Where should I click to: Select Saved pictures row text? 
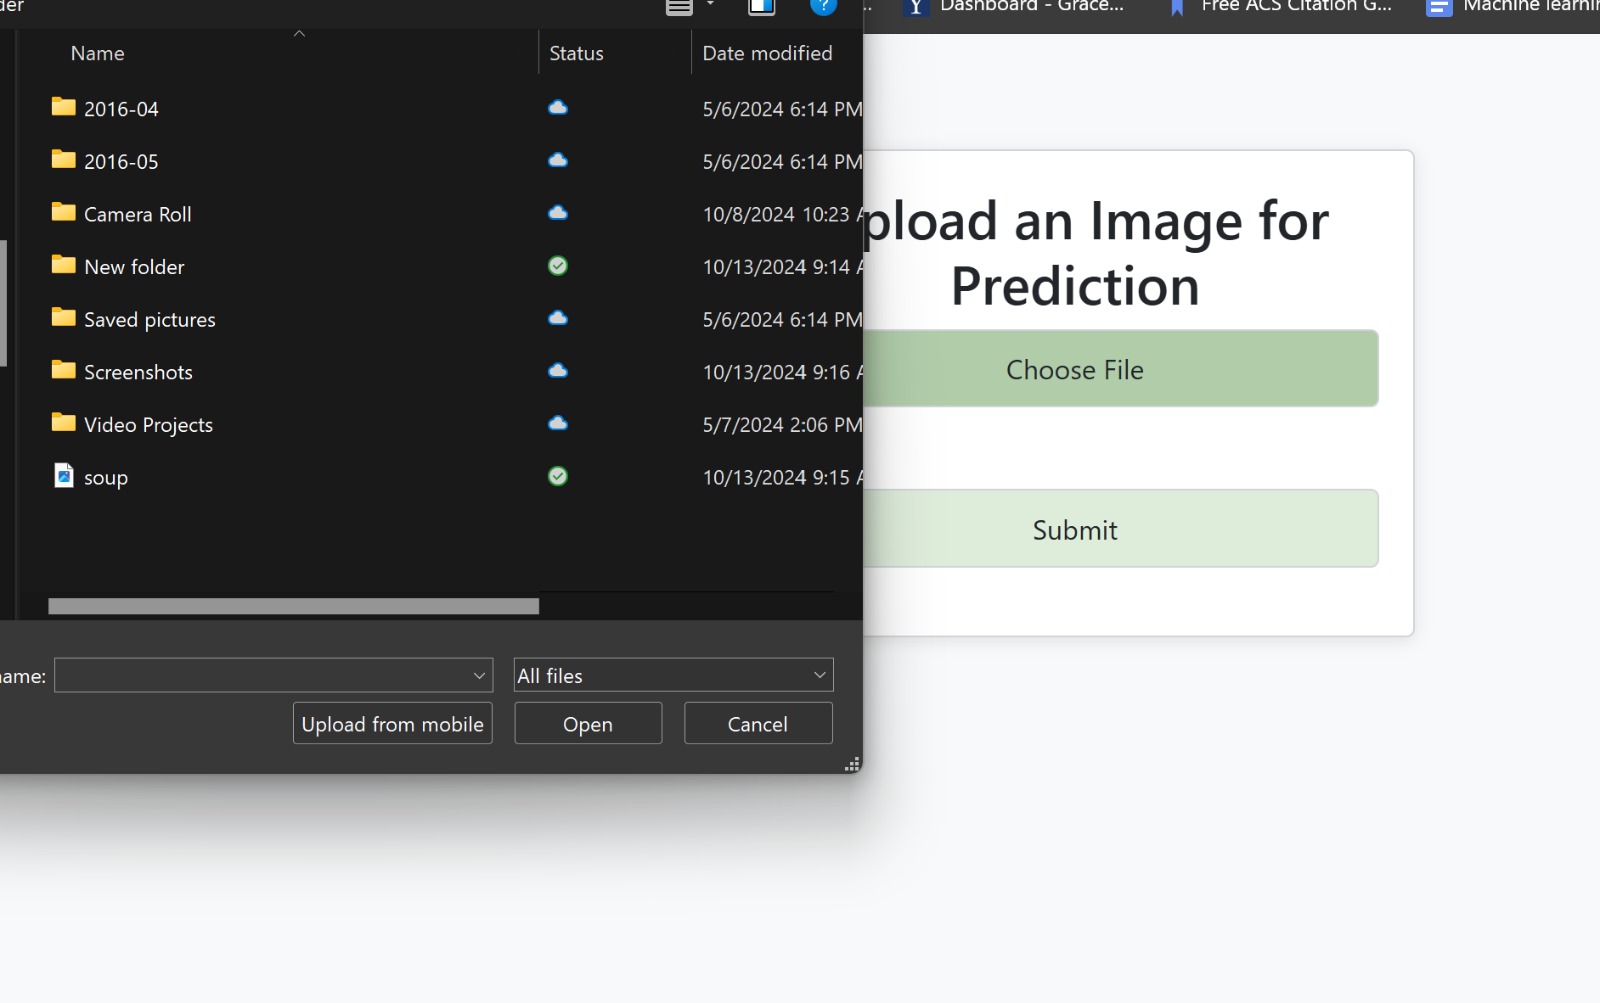coord(150,320)
